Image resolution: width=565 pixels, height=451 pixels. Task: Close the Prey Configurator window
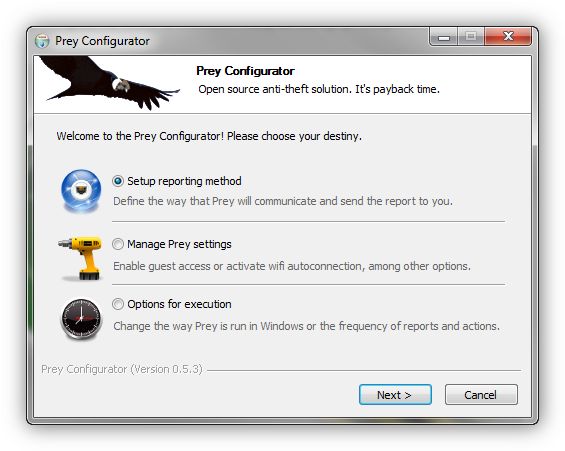point(508,36)
